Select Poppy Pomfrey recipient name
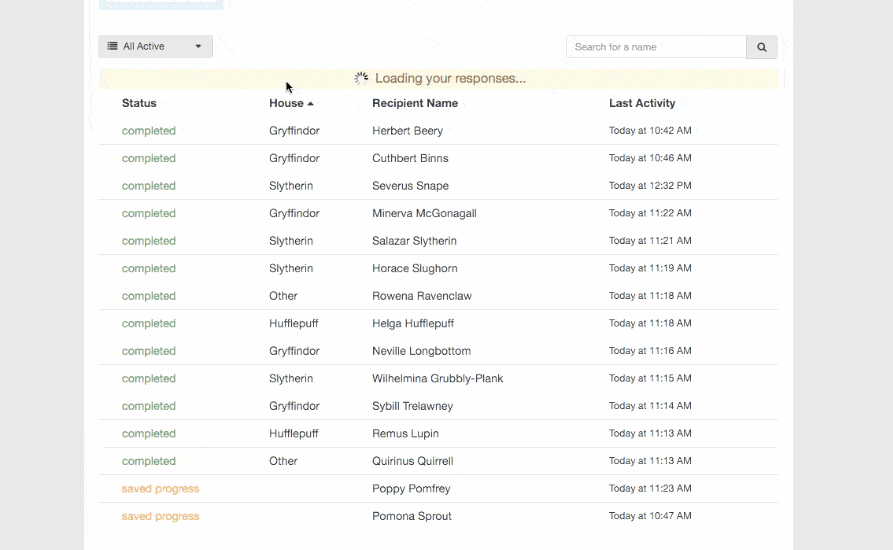The width and height of the screenshot is (893, 550). point(411,489)
